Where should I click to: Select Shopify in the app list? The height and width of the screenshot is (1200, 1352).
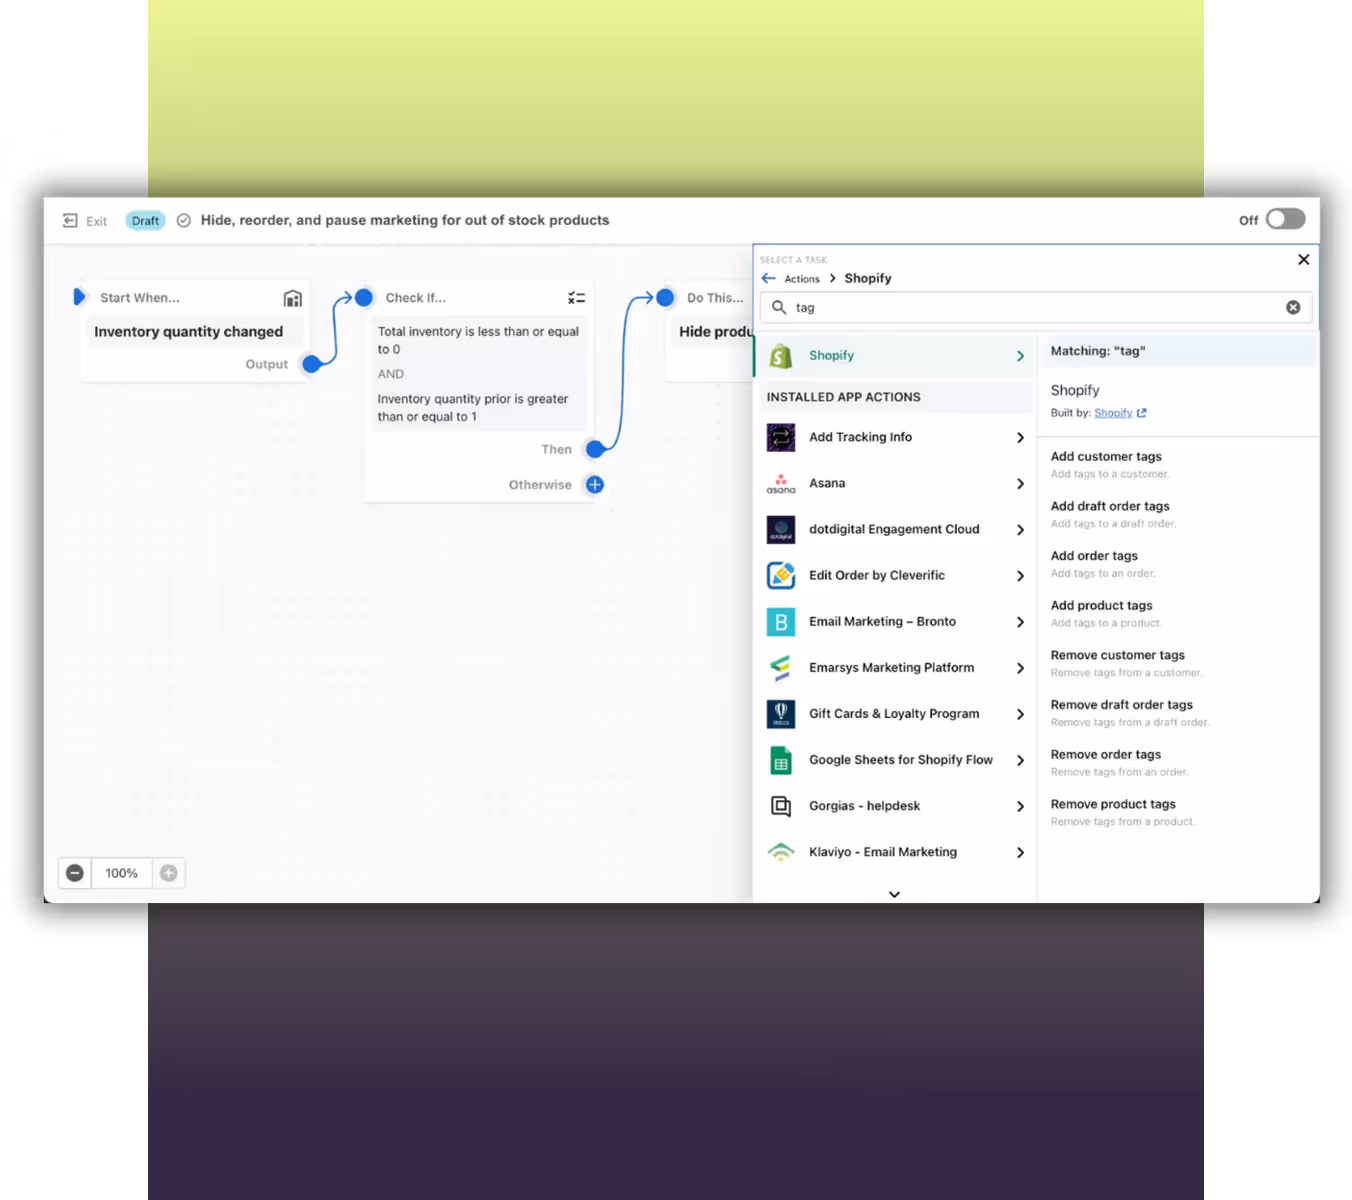tap(894, 356)
